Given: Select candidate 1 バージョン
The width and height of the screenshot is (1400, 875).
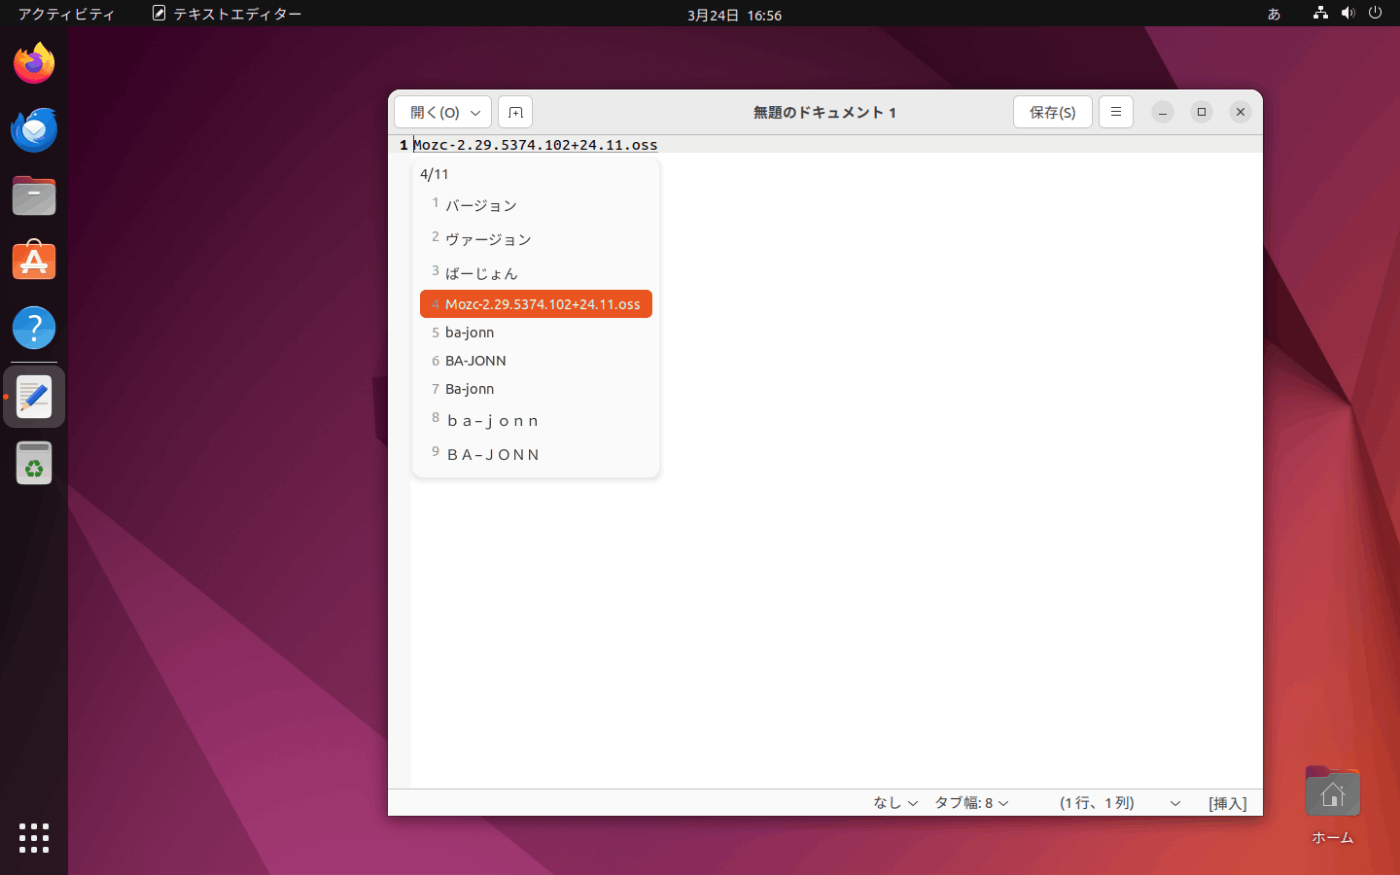Looking at the screenshot, I should click(536, 205).
